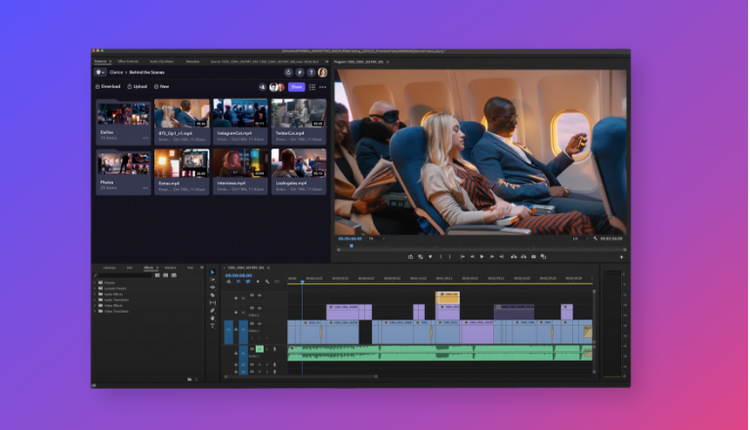Click the Clarice breadcrumb link
750x430 pixels.
116,72
